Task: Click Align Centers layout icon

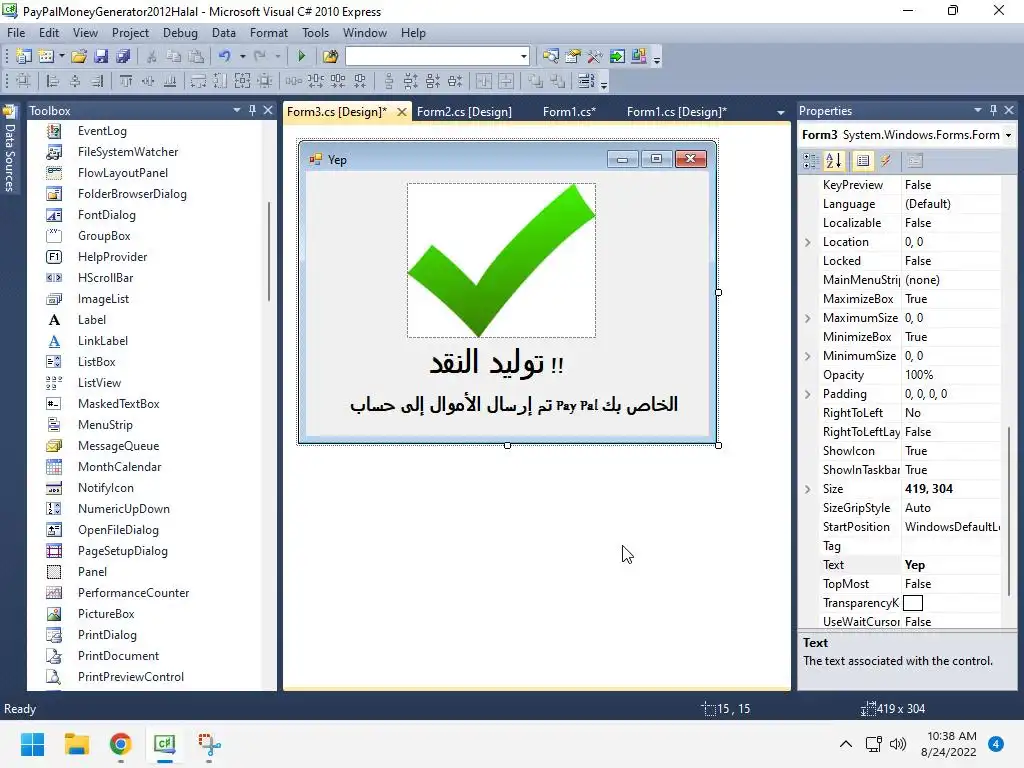Action: point(75,81)
